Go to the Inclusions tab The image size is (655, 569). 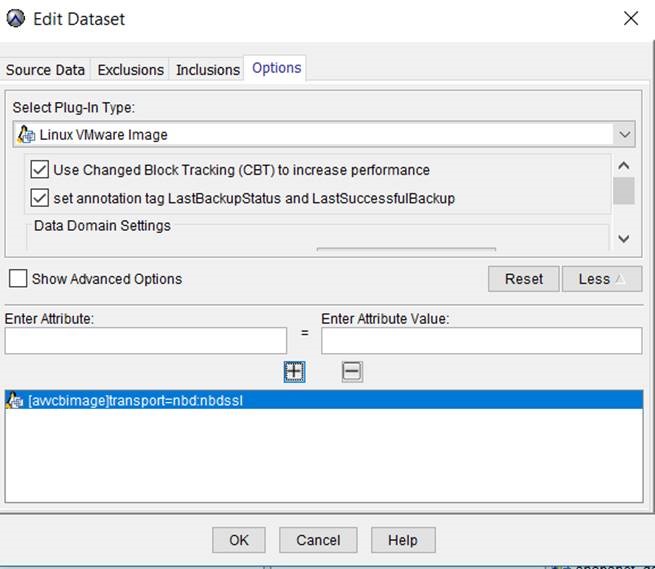click(208, 70)
